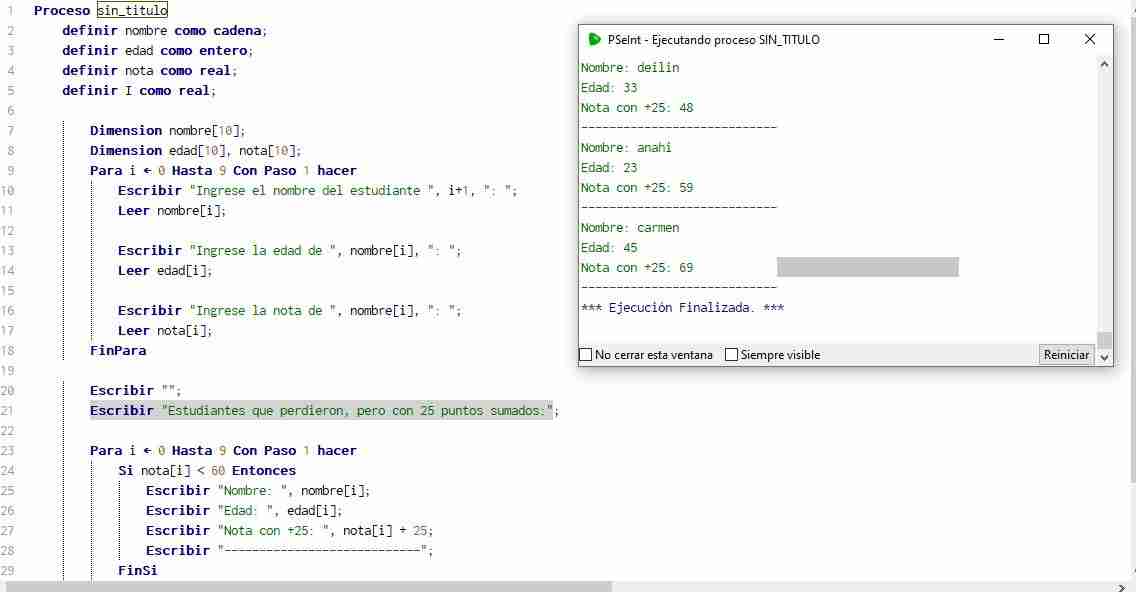
Task: Click output line 'Nombre: deilin'
Action: [x=630, y=67]
